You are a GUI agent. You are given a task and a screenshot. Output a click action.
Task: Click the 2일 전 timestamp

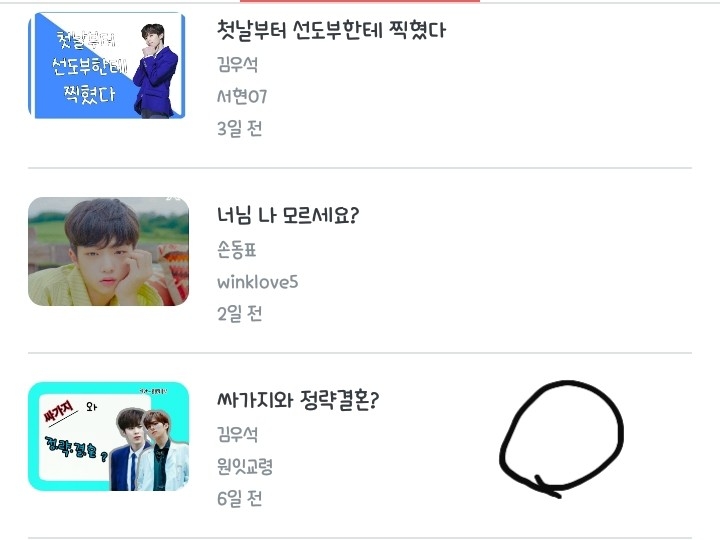(x=239, y=314)
